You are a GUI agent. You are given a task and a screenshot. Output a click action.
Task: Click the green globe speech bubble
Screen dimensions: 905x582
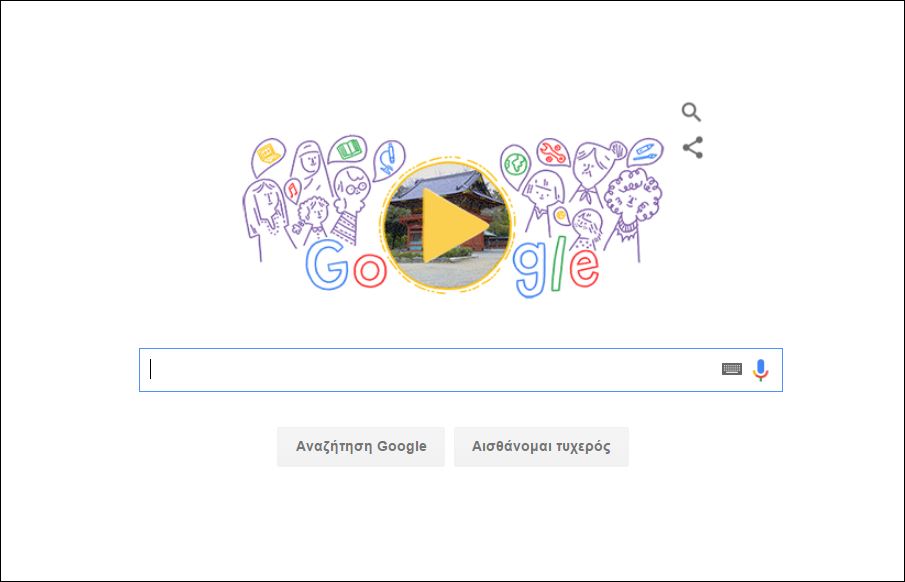tap(515, 164)
